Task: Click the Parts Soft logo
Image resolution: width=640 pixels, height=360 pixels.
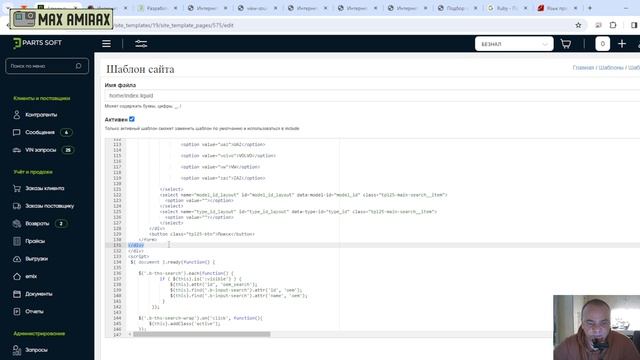Action: click(37, 43)
